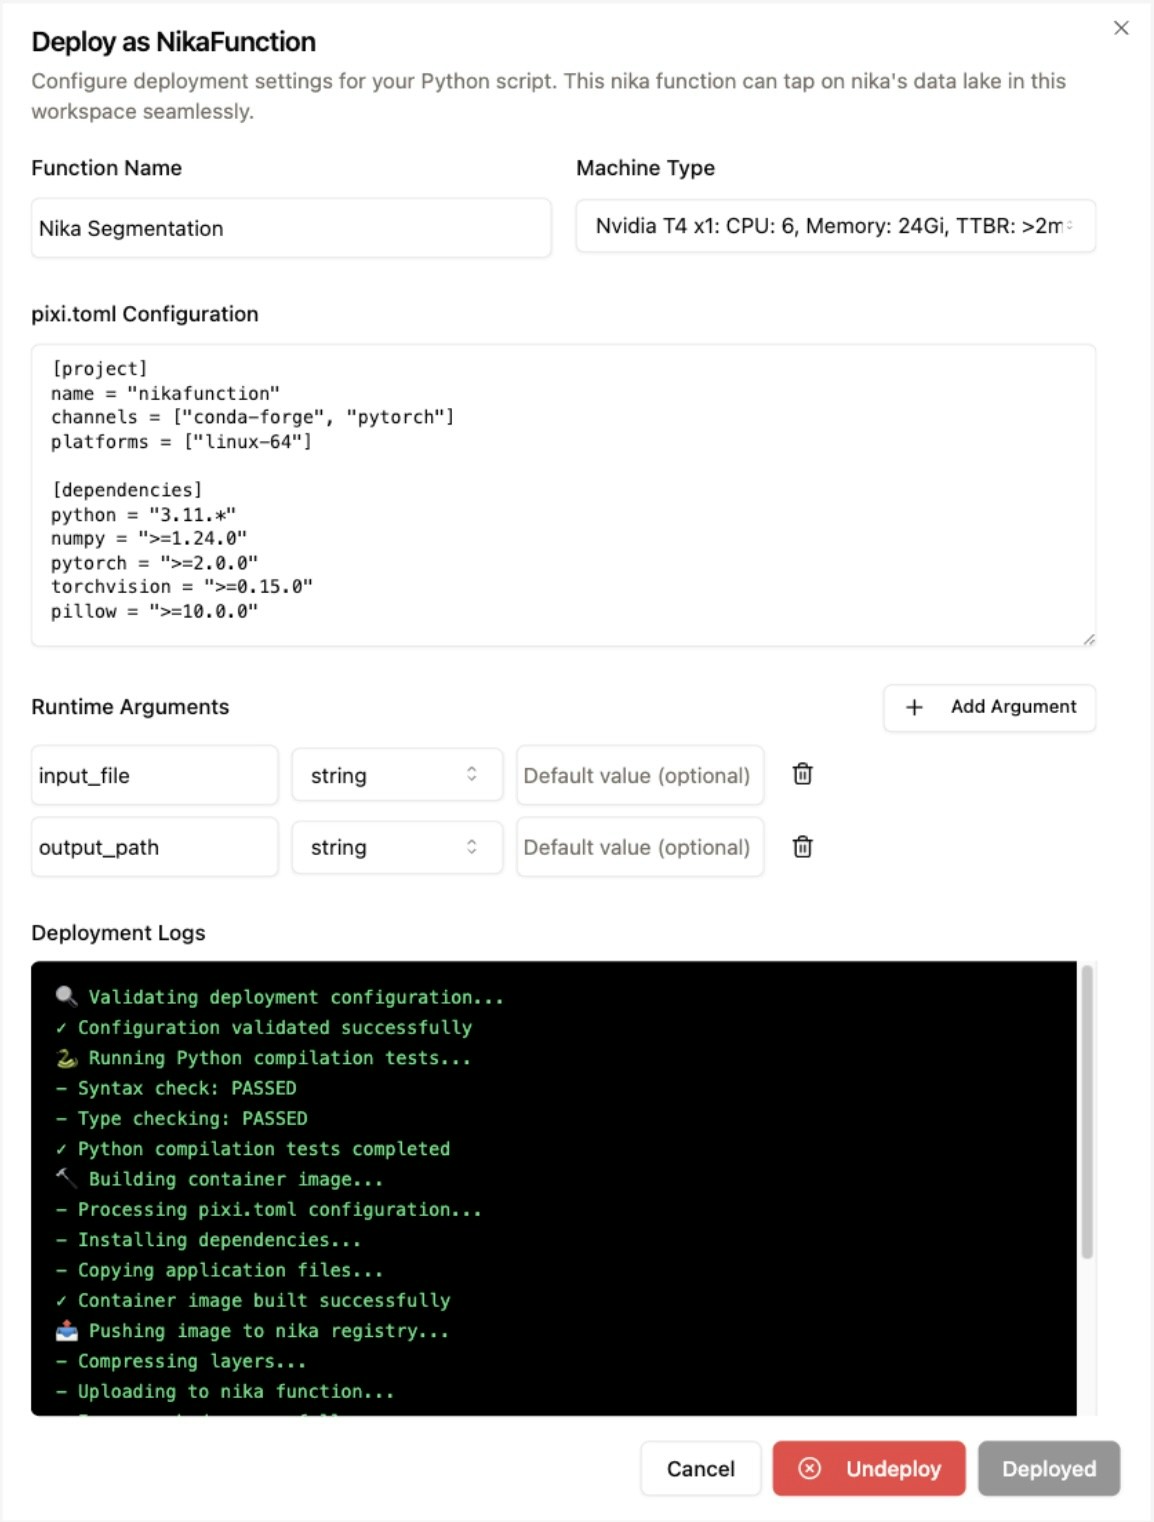
Task: Open the input_file type selector showing string
Action: [x=396, y=774]
